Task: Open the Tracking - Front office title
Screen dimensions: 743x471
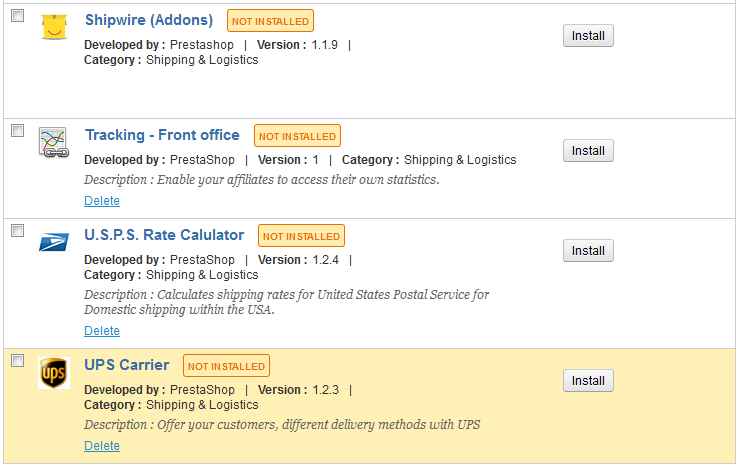Action: [x=162, y=135]
